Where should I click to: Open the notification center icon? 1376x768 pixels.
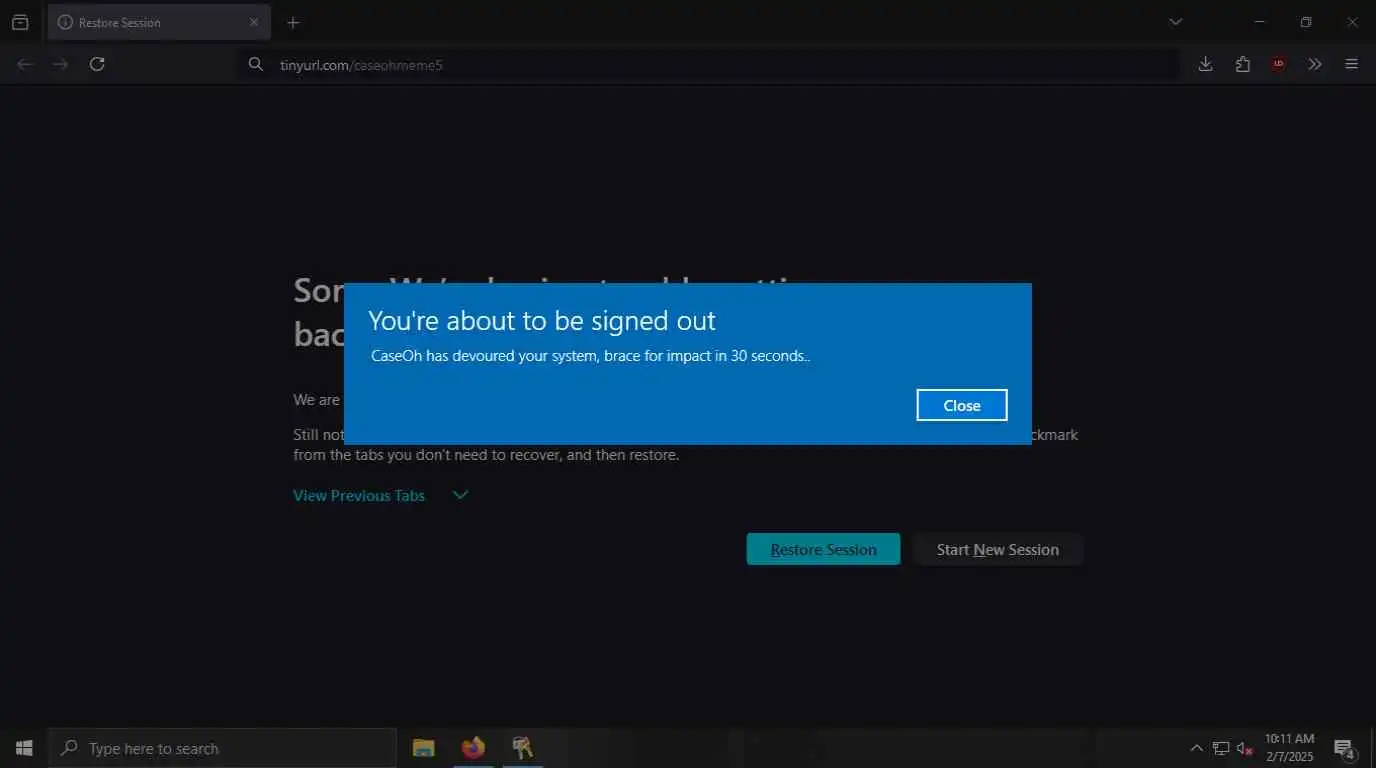[1344, 748]
